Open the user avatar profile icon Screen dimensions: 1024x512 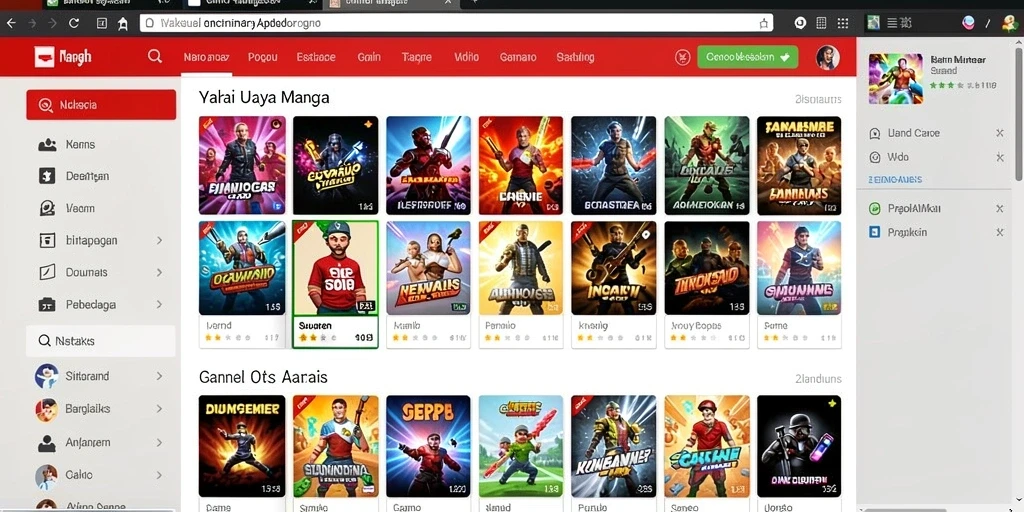coord(827,57)
